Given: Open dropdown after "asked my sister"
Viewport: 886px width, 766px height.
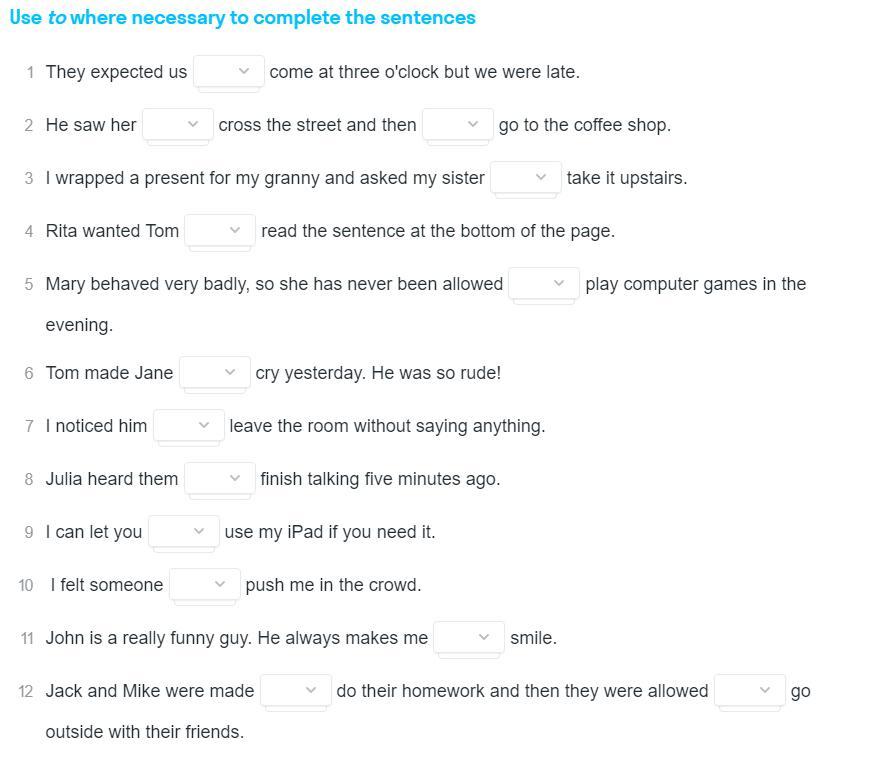Looking at the screenshot, I should (x=526, y=178).
